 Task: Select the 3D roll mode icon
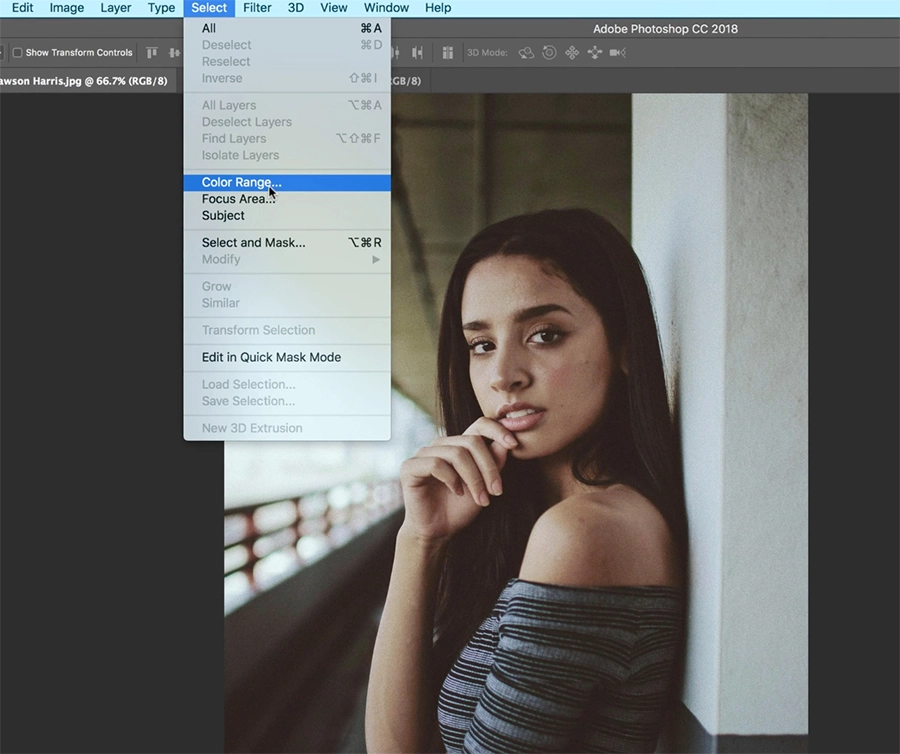pos(549,52)
